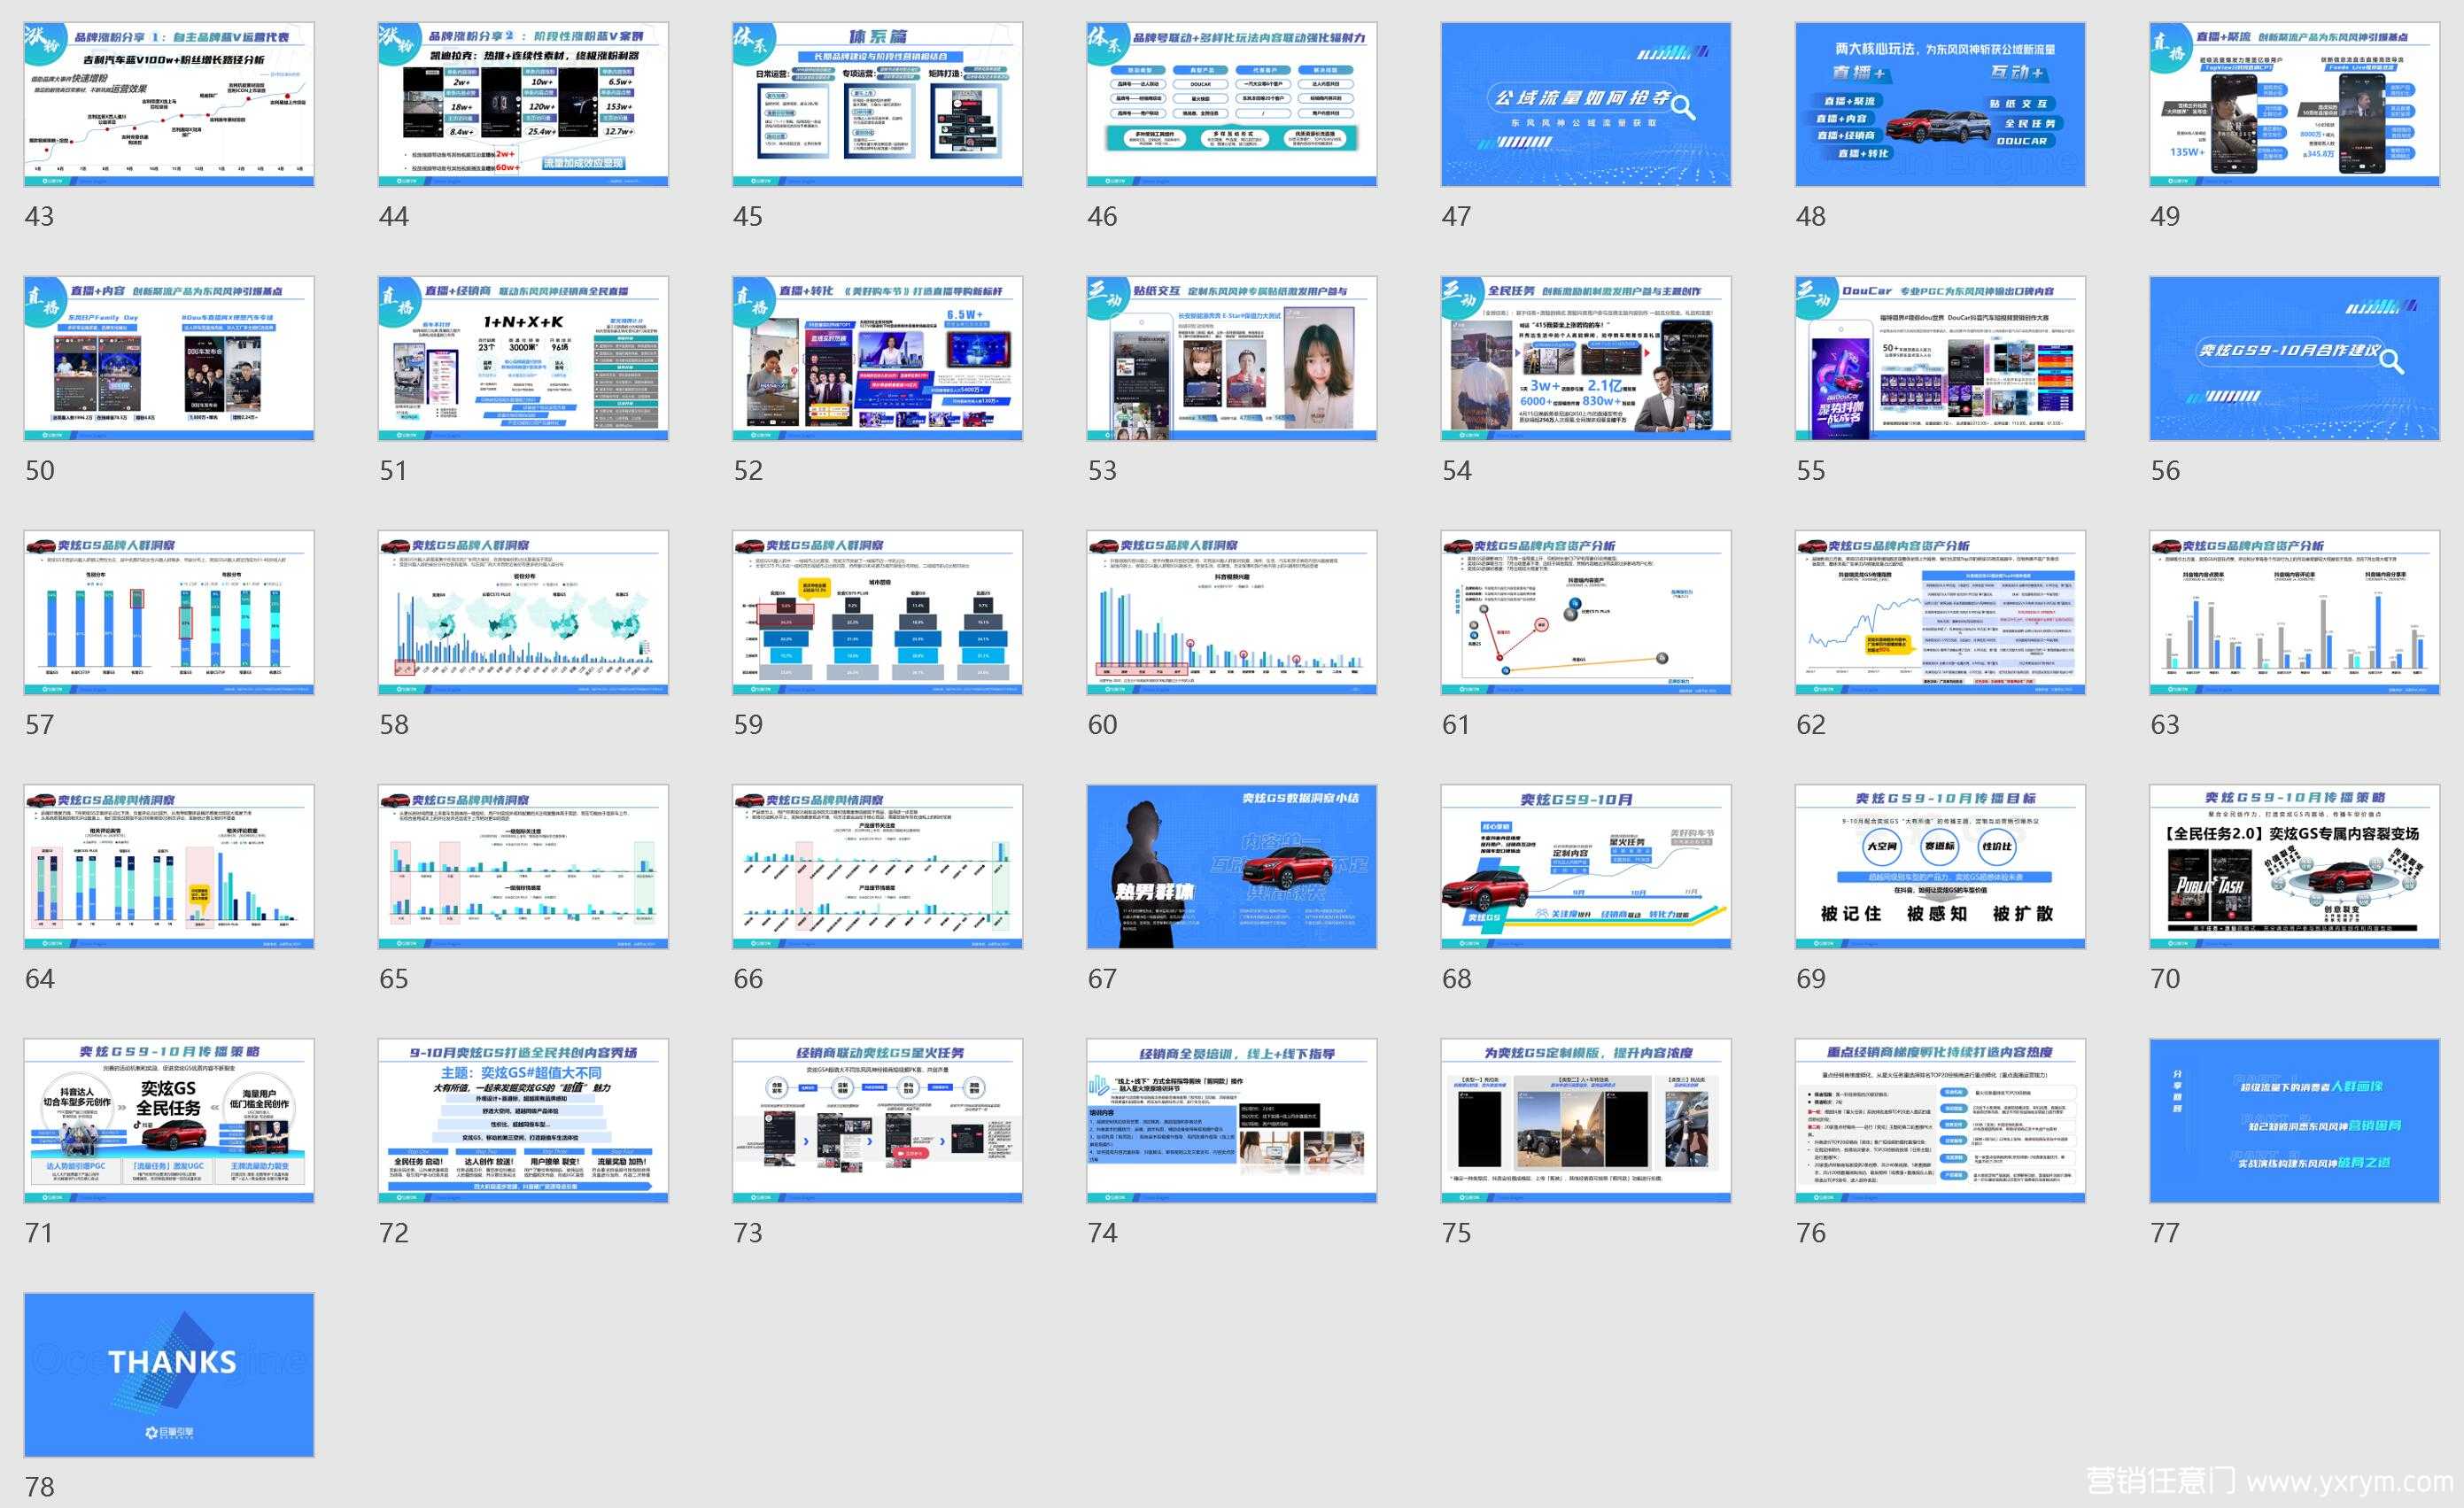
Task: Select slide 69 thumbnail
Action: point(1940,866)
